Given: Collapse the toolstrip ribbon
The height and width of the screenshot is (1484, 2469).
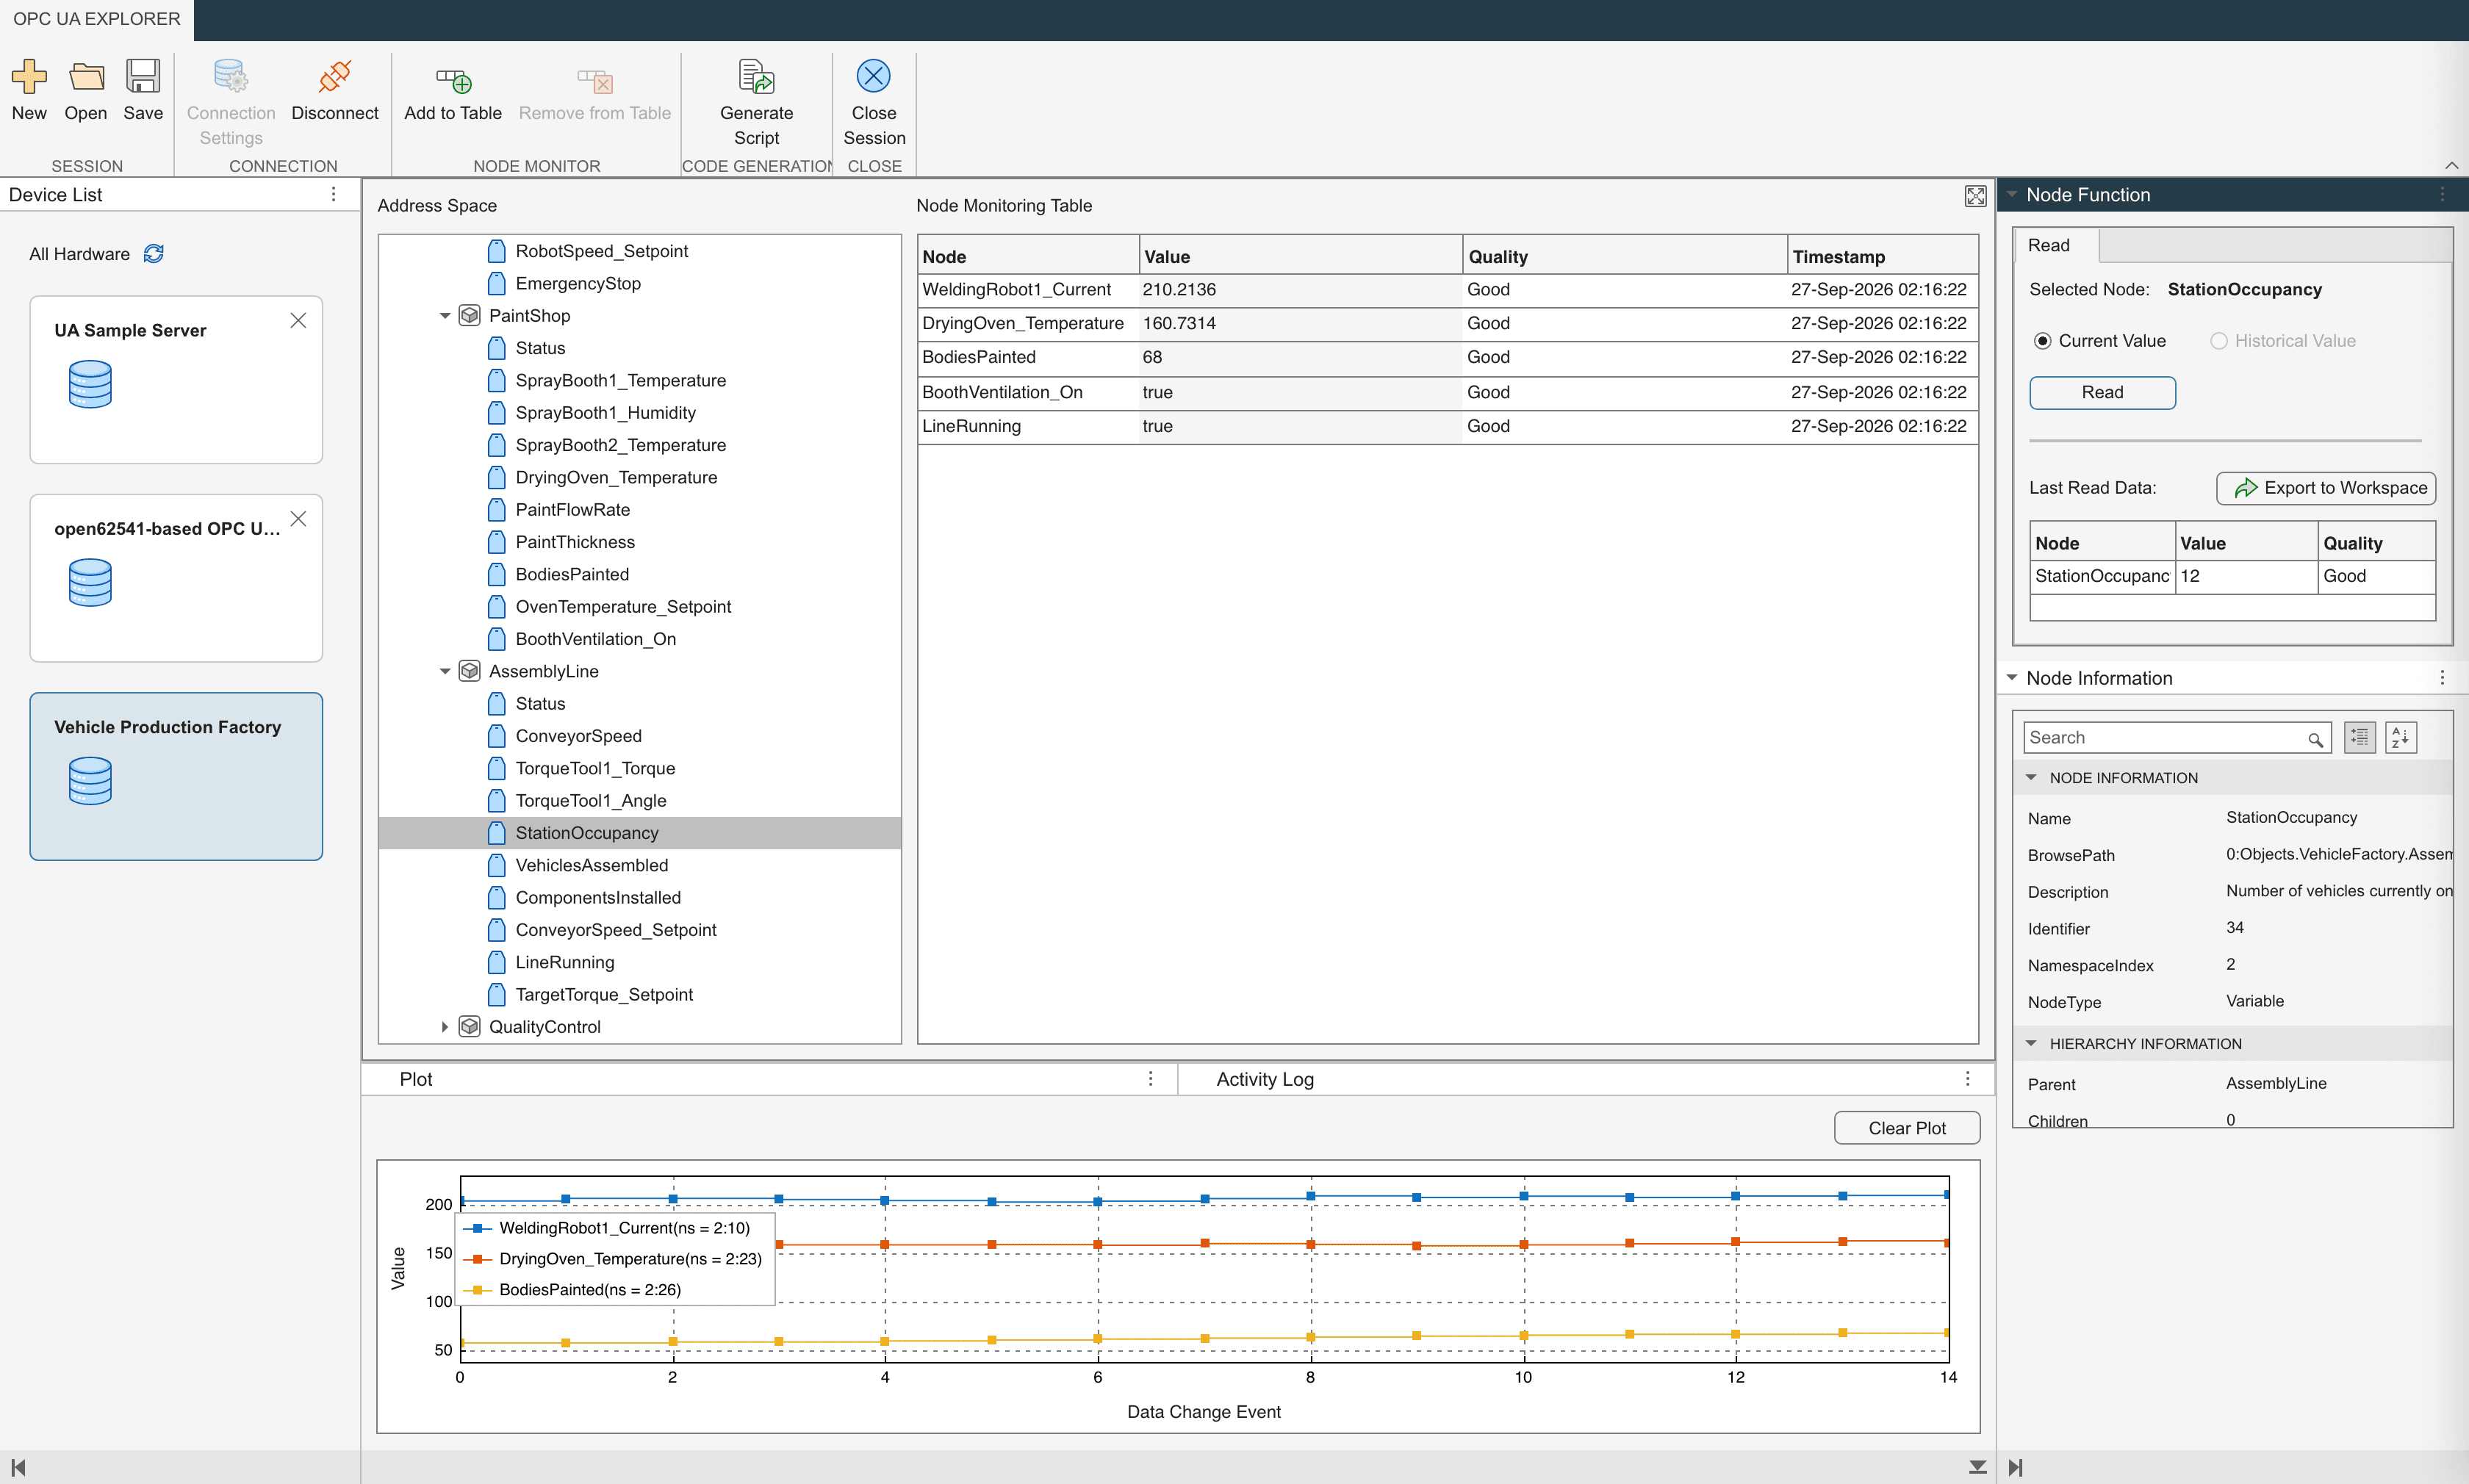Looking at the screenshot, I should [2451, 165].
